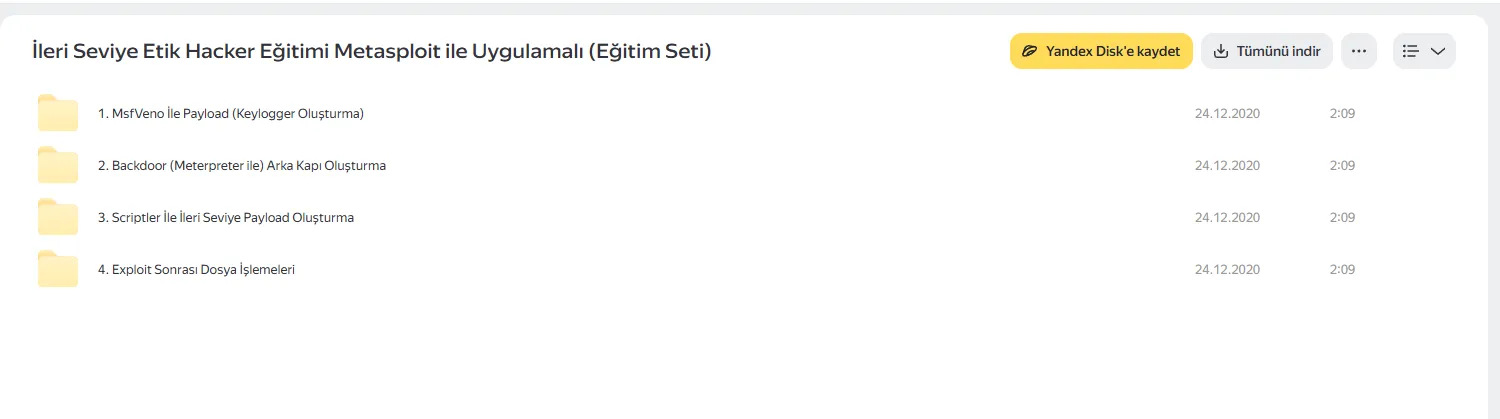
Task: Select '4. Exploit Sonrası Dosya İşlemeleri' name
Action: (196, 270)
